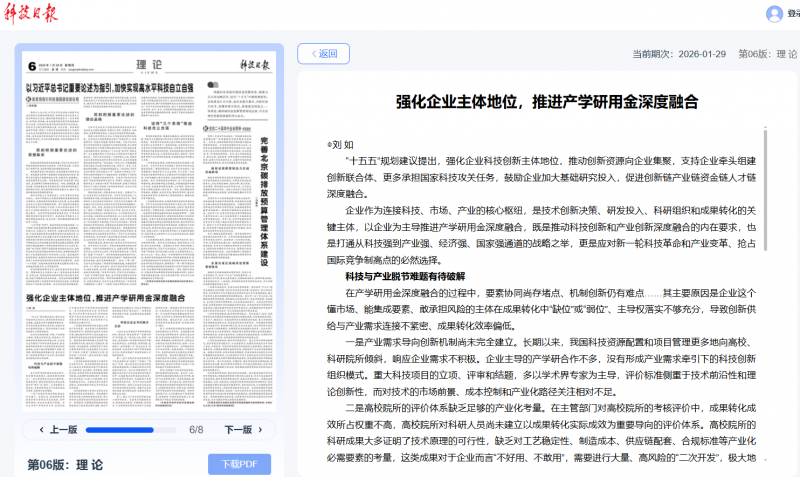Screen dimensions: 800x477
Task: Go to previous page with 上一版
Action: click(x=57, y=429)
